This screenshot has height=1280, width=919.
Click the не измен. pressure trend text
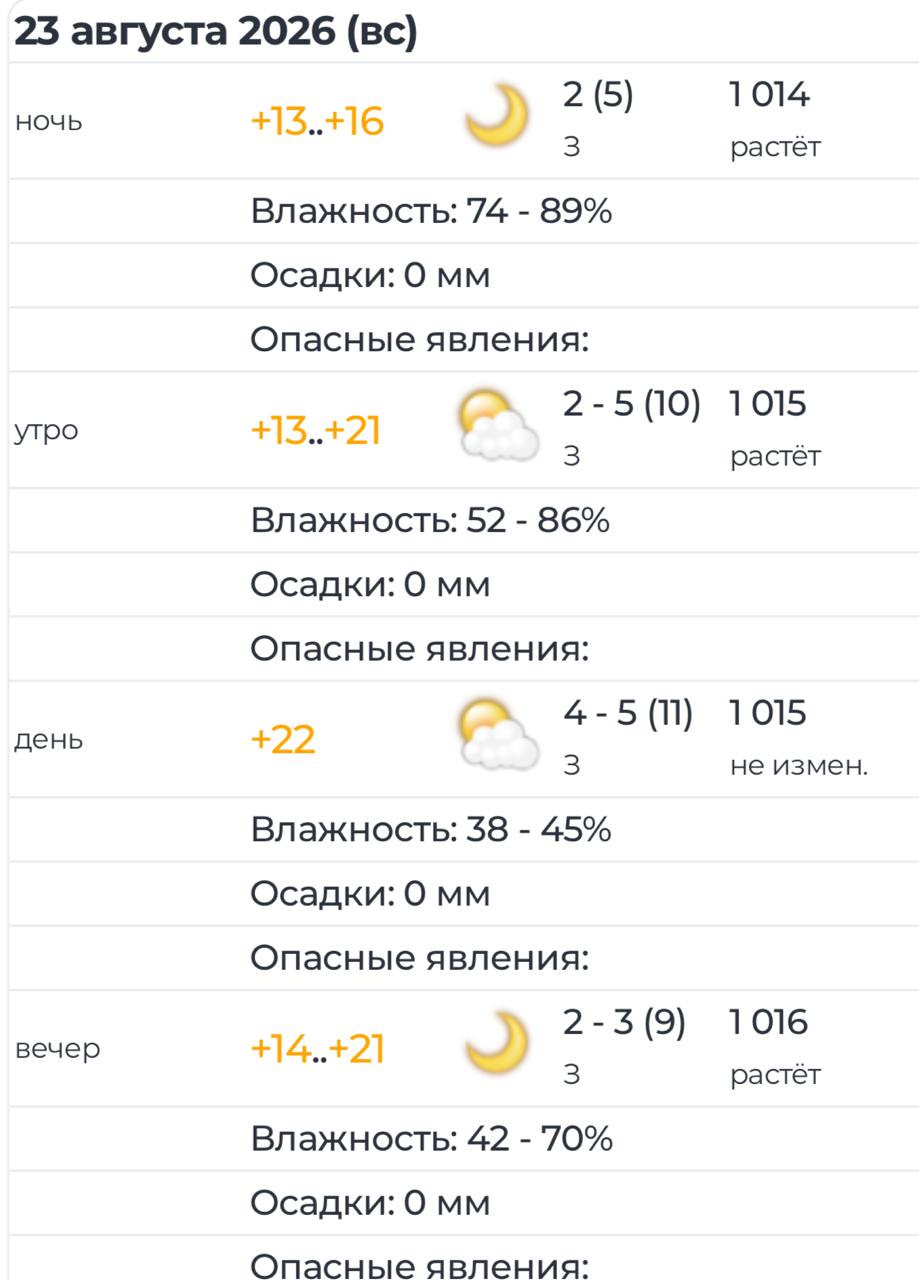coord(799,767)
